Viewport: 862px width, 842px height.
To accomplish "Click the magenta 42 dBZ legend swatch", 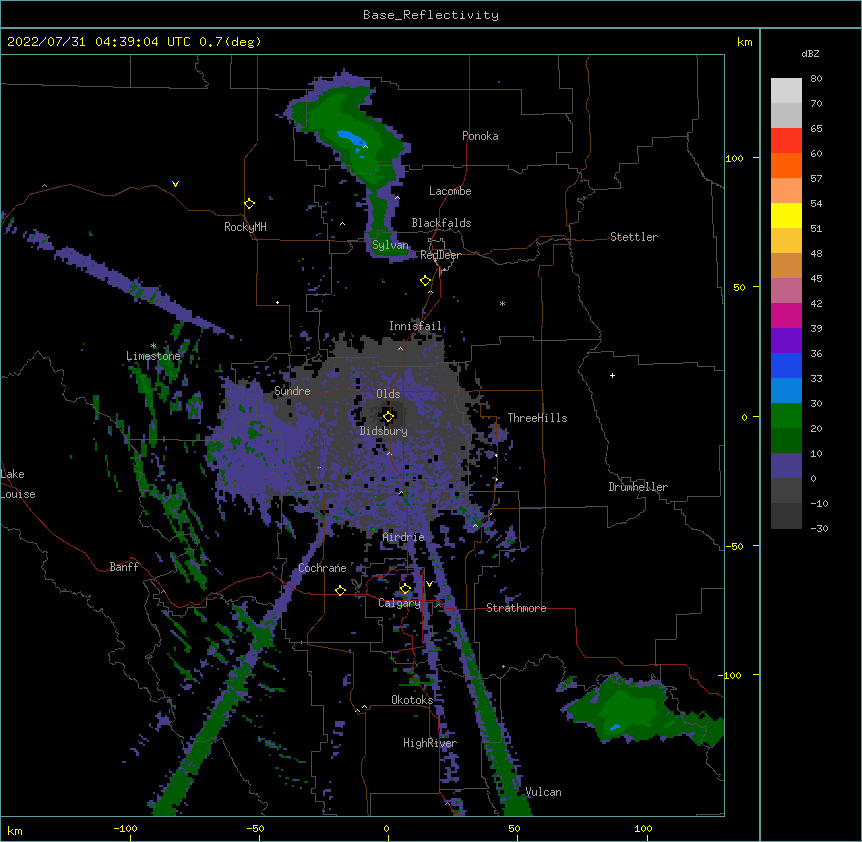I will pos(786,315).
